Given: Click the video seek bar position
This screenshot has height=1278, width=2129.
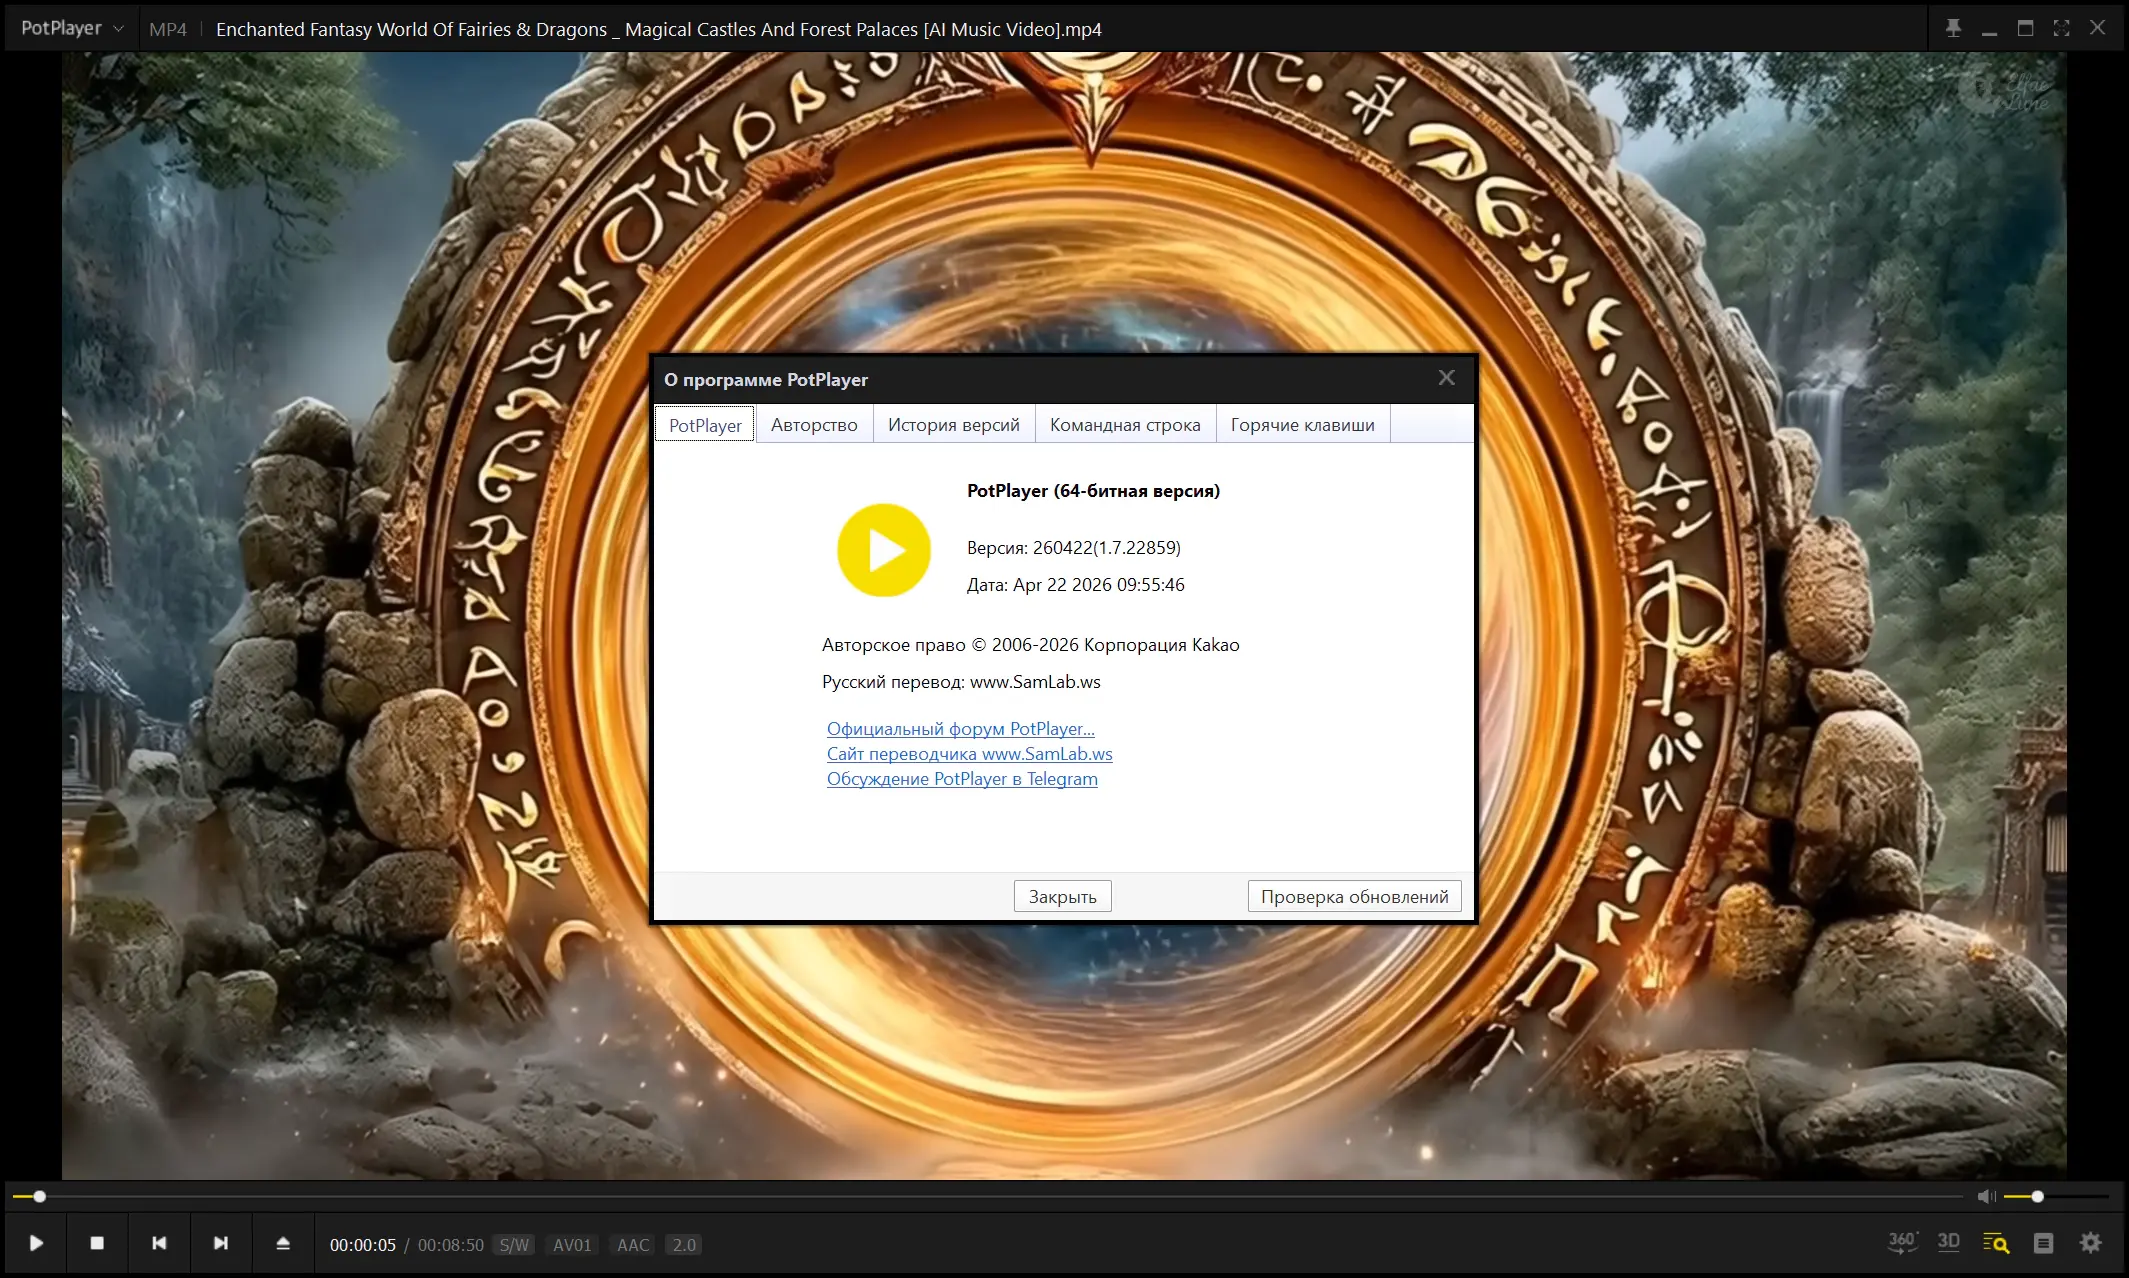Looking at the screenshot, I should tap(39, 1196).
